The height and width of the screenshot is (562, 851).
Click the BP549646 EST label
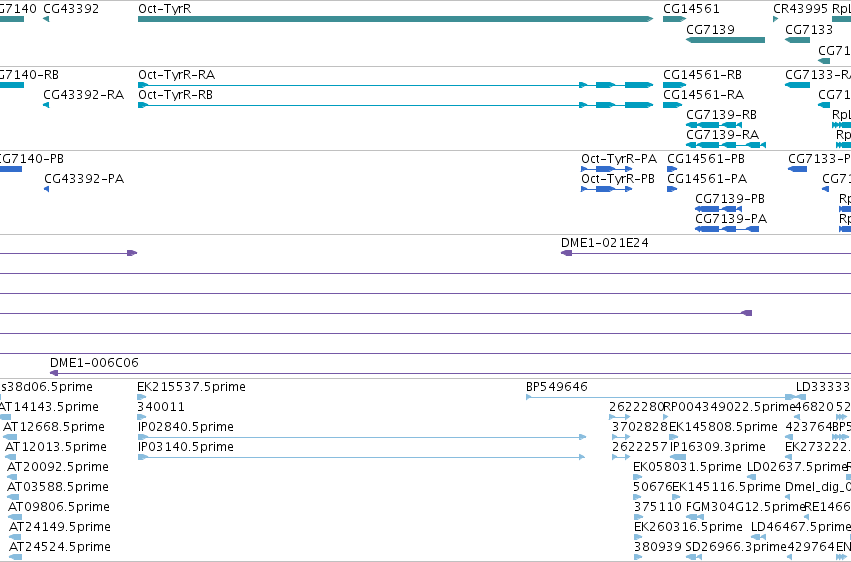point(556,387)
